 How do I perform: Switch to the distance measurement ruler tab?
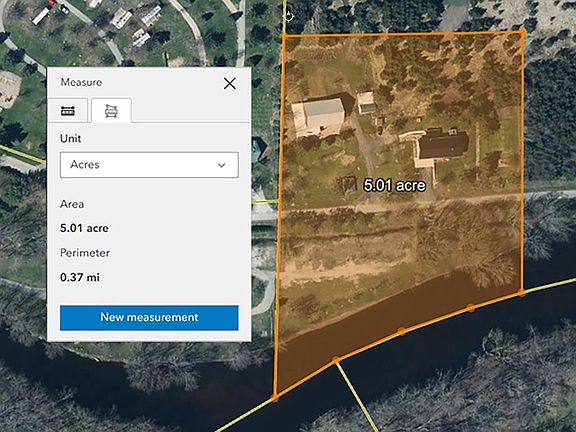tap(68, 111)
